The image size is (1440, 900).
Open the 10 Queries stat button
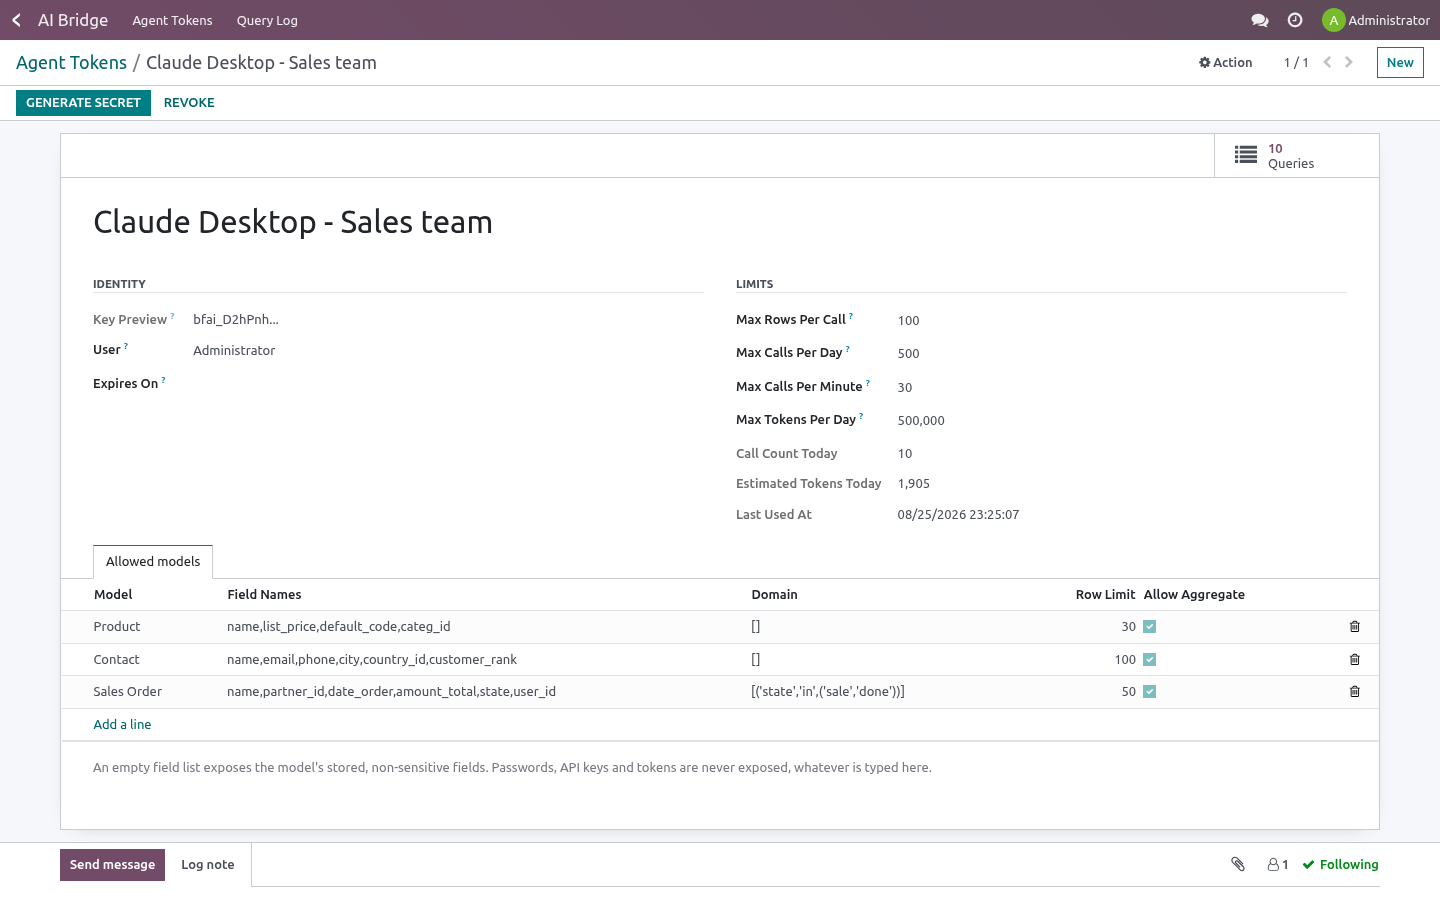(x=1296, y=156)
